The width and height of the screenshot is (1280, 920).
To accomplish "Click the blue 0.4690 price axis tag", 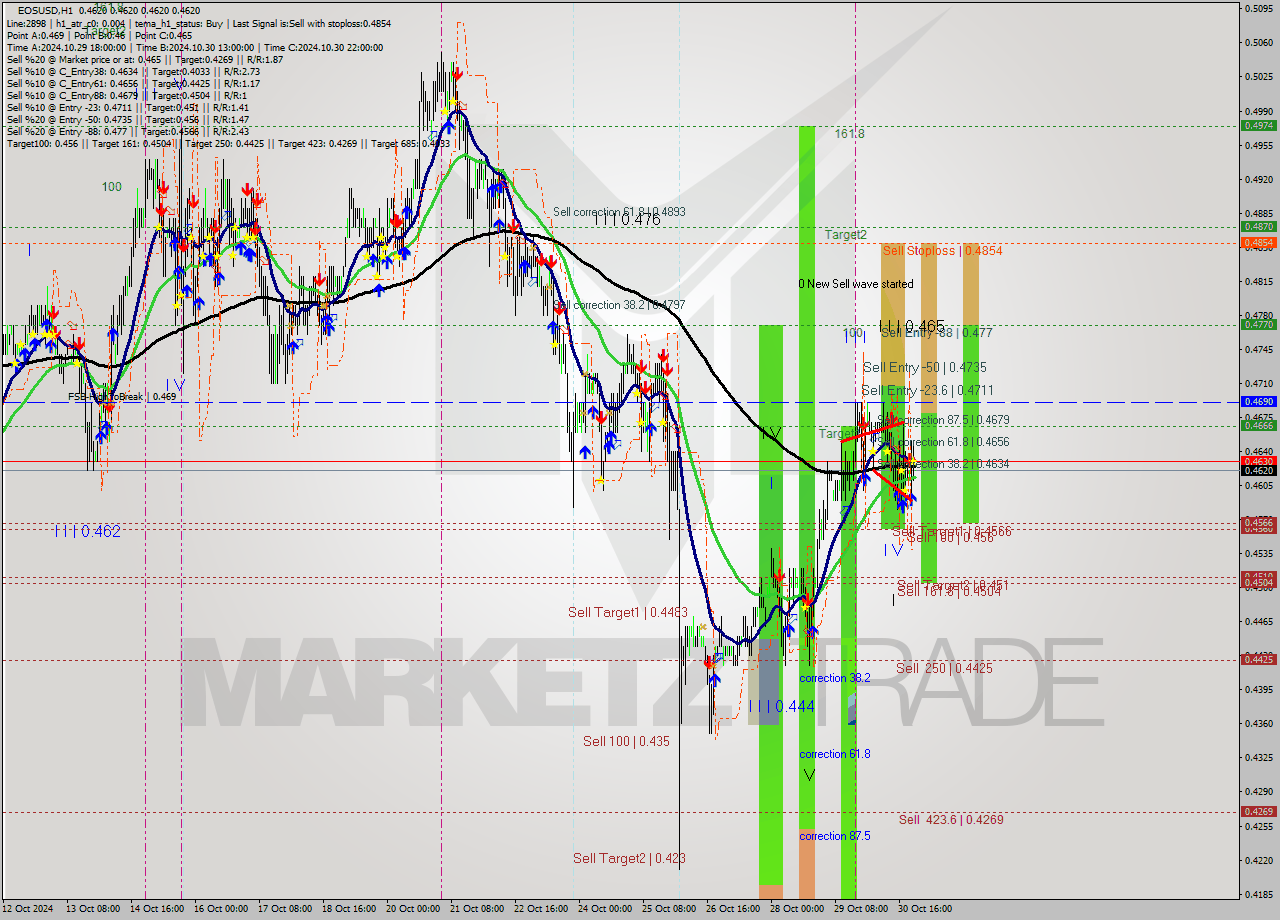I will pyautogui.click(x=1258, y=401).
